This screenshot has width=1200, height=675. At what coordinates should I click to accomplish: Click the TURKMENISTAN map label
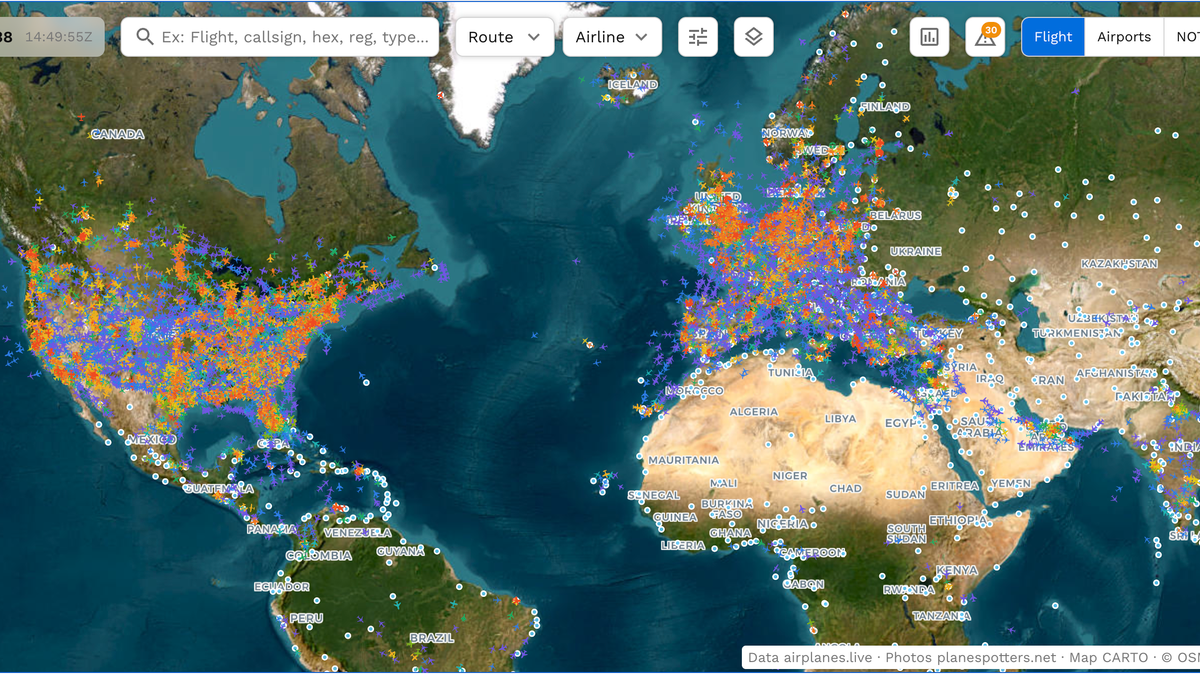pos(1078,333)
